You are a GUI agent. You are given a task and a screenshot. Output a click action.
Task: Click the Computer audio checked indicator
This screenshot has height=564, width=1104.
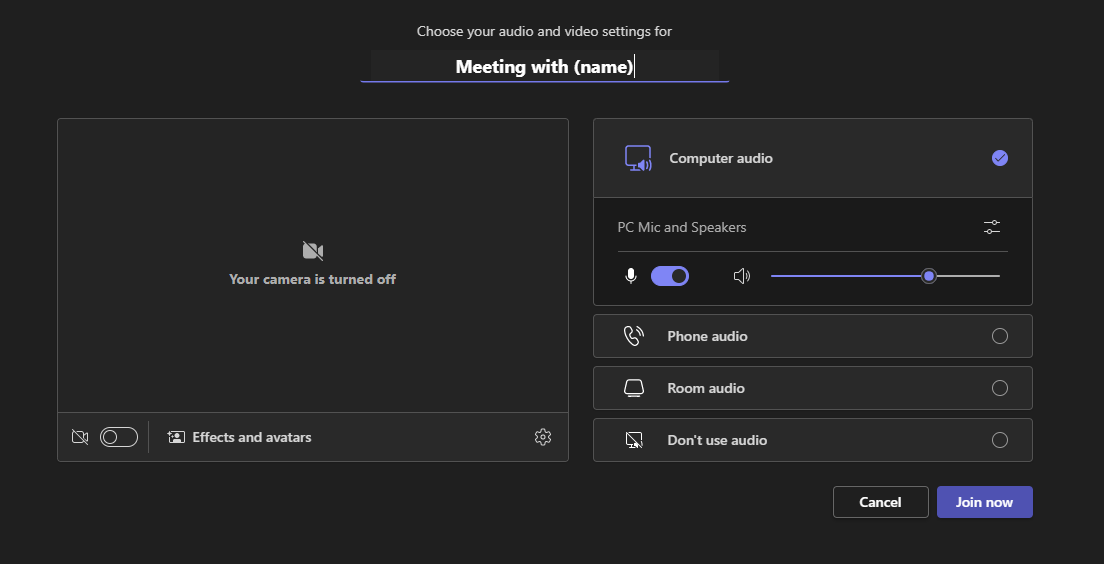pyautogui.click(x=1000, y=158)
